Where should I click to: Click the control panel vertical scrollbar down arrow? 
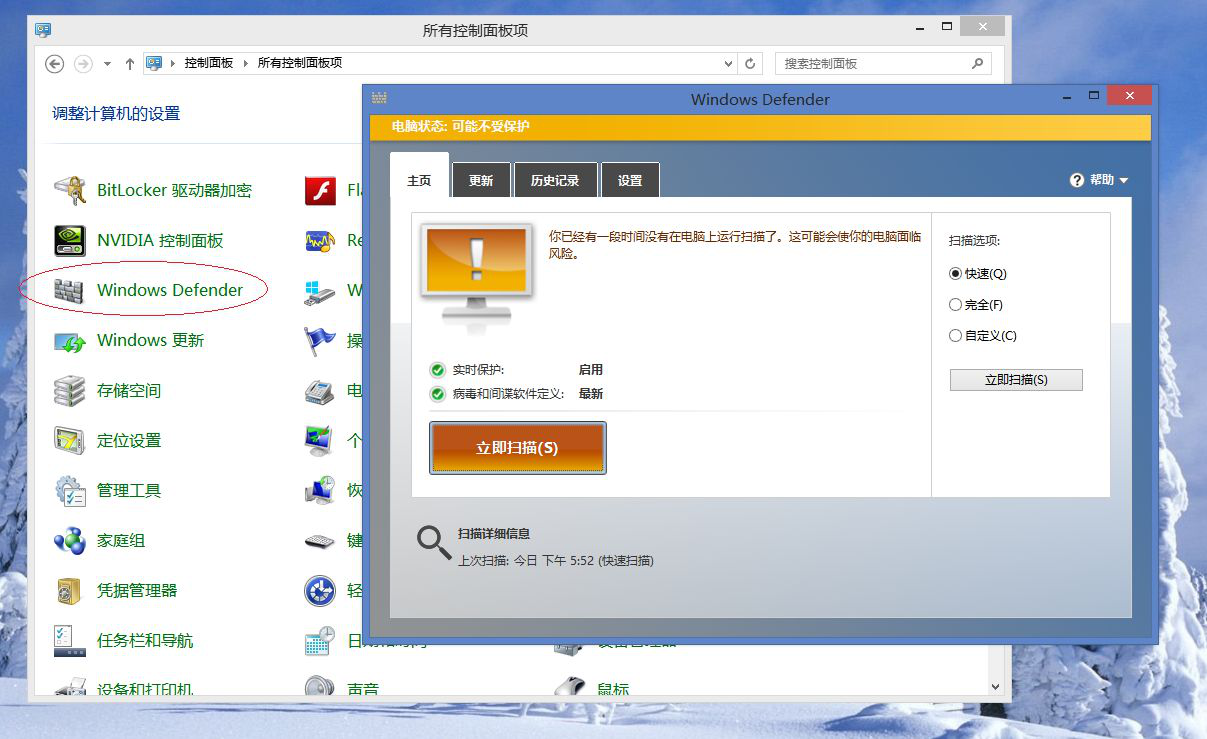[x=995, y=687]
